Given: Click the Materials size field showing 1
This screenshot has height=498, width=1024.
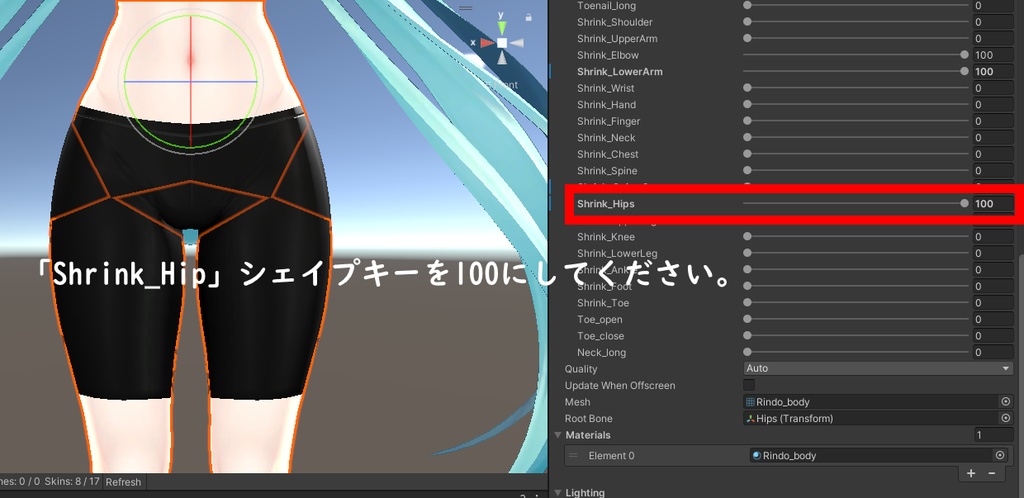Looking at the screenshot, I should point(993,435).
